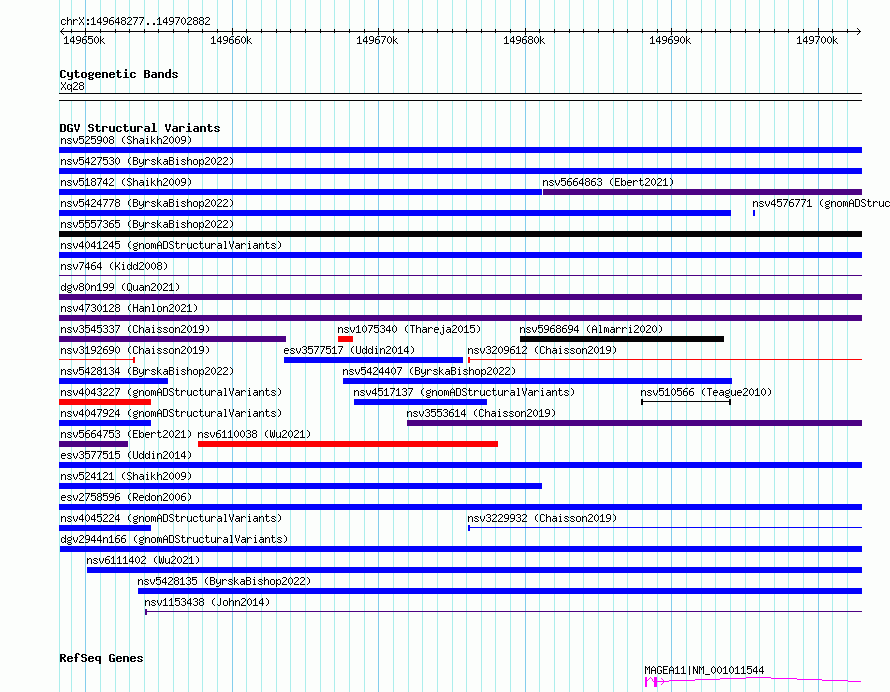The image size is (890, 692).
Task: Click the purple nsv5664863 variant bar
Action: 702,192
